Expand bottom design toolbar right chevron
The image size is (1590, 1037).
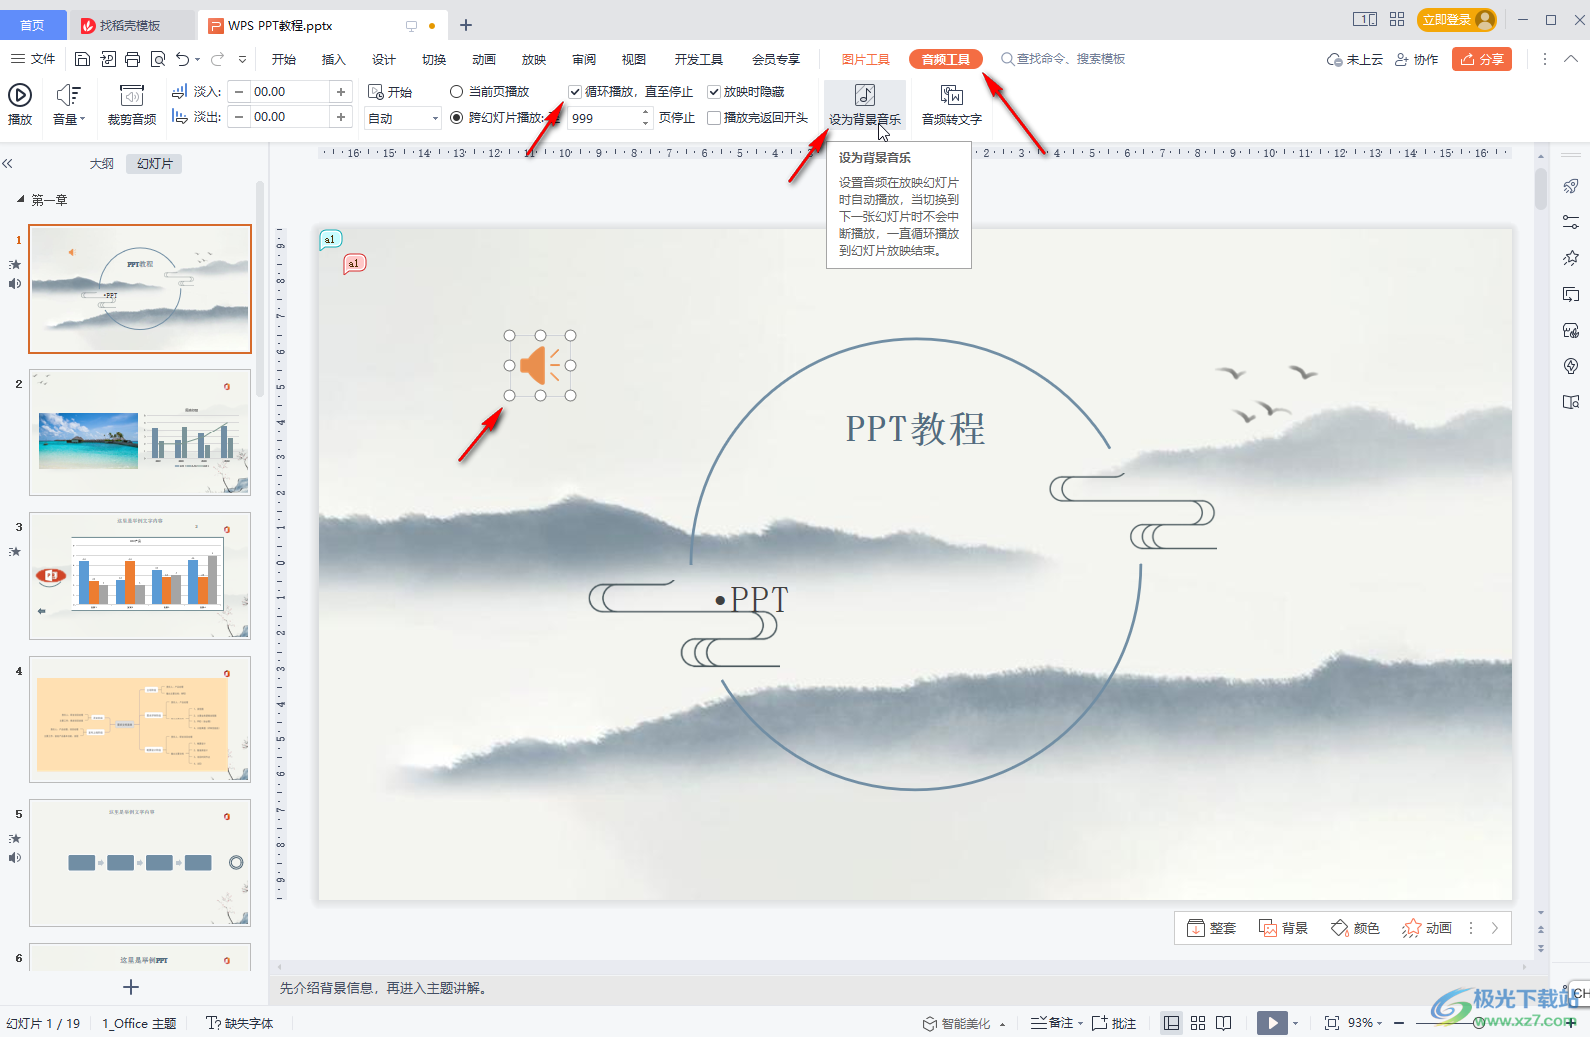1494,928
